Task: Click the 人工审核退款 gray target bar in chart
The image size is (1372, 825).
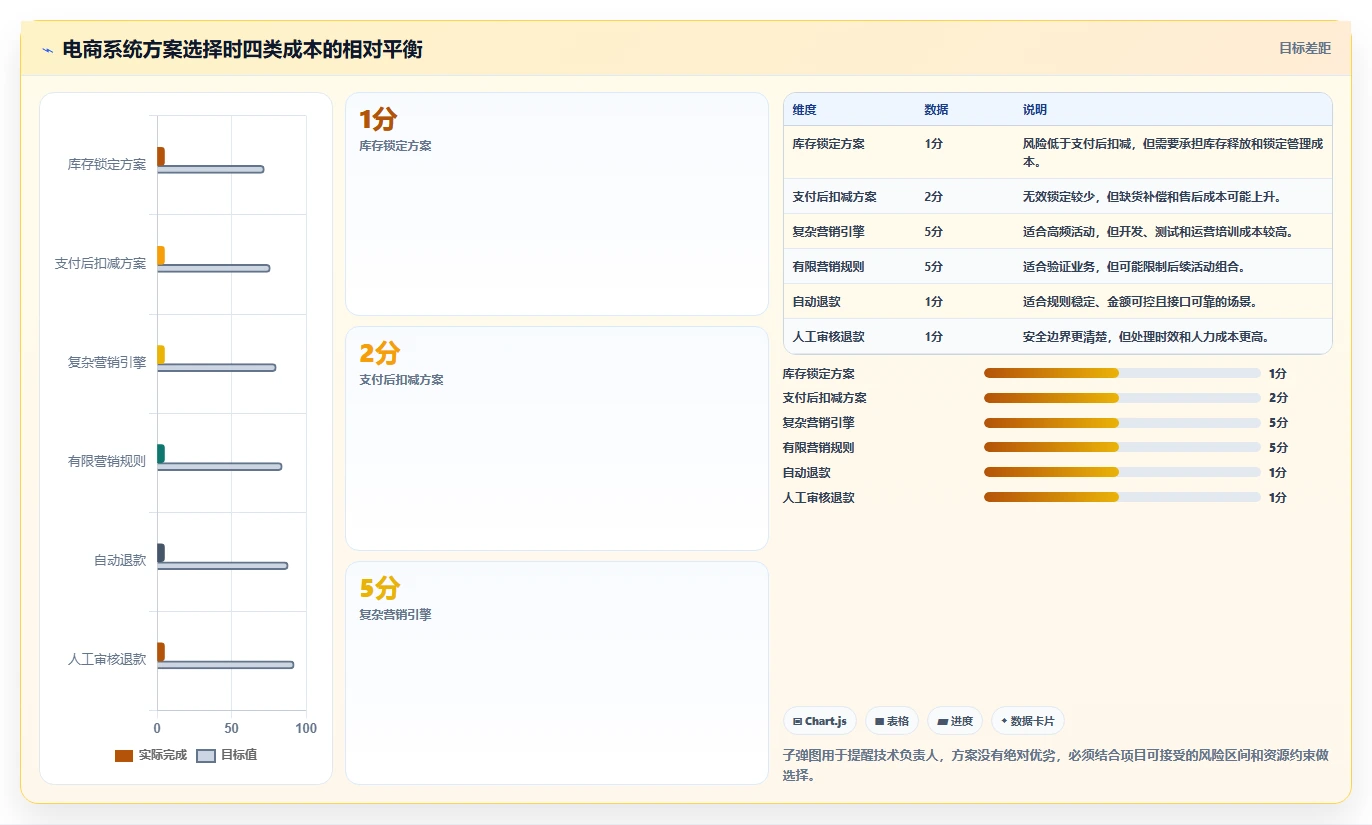Action: (225, 664)
